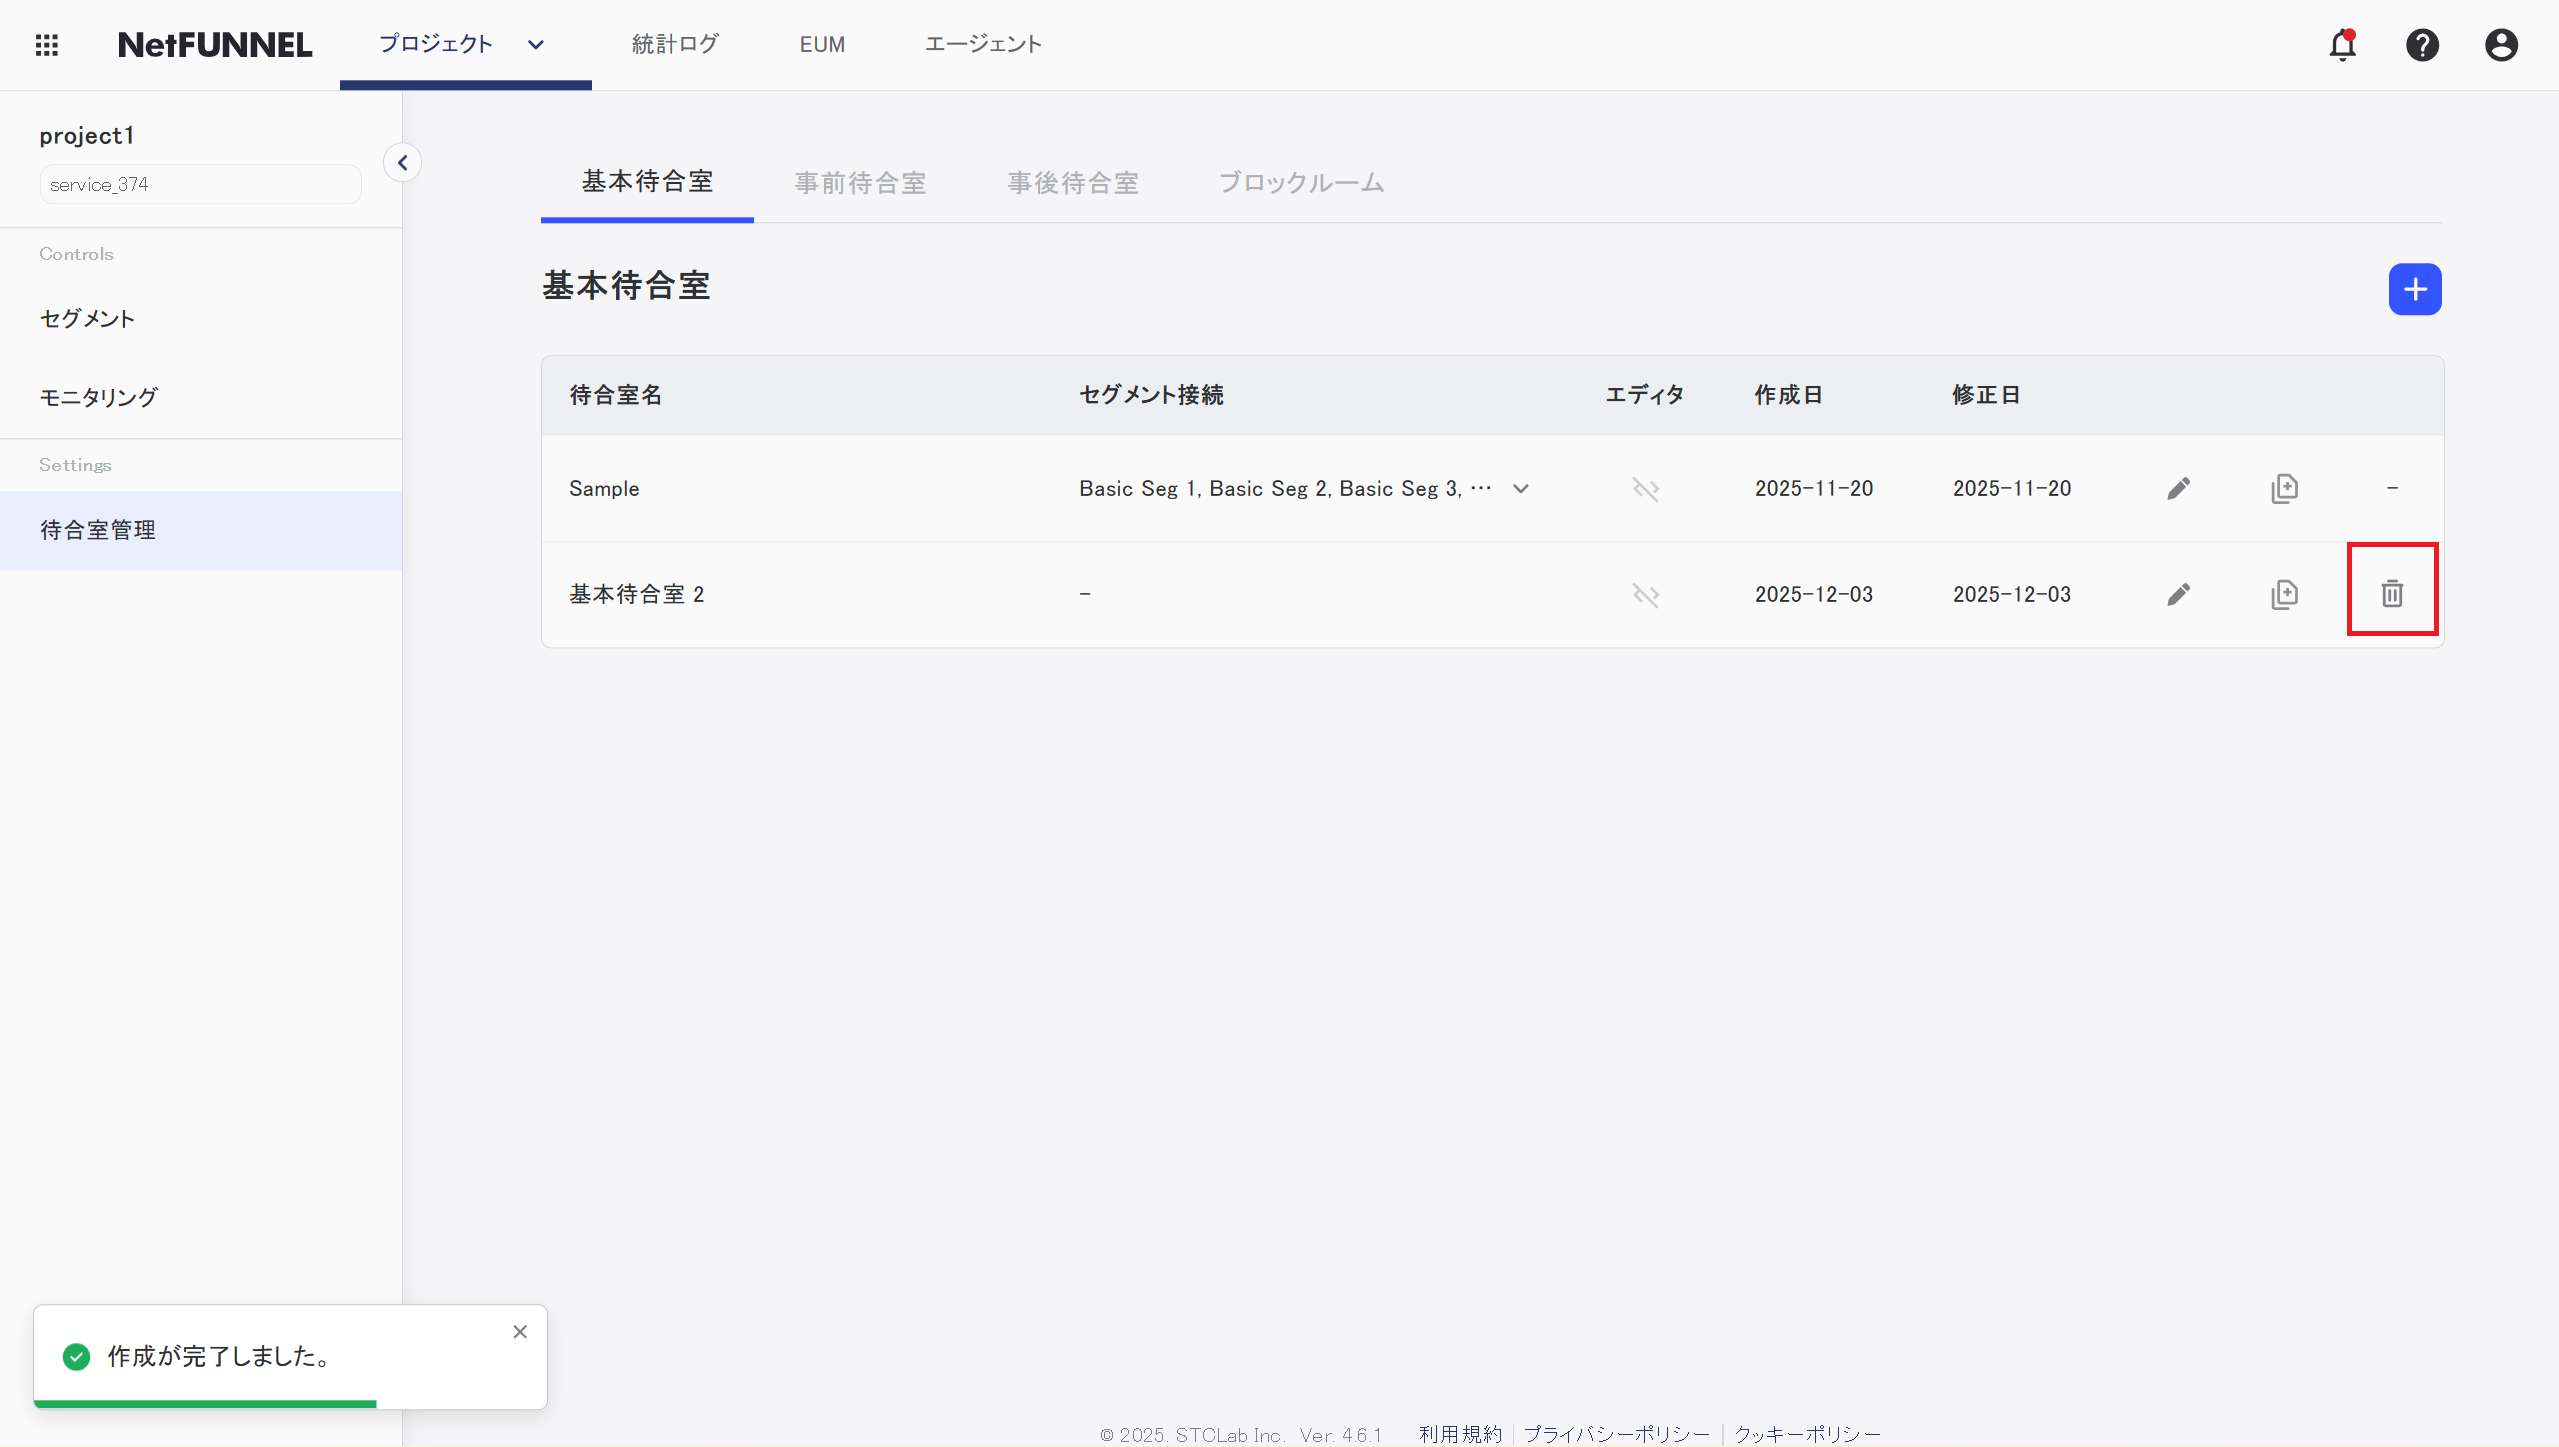Collapse the left sidebar panel
The height and width of the screenshot is (1447, 2559).
[402, 162]
